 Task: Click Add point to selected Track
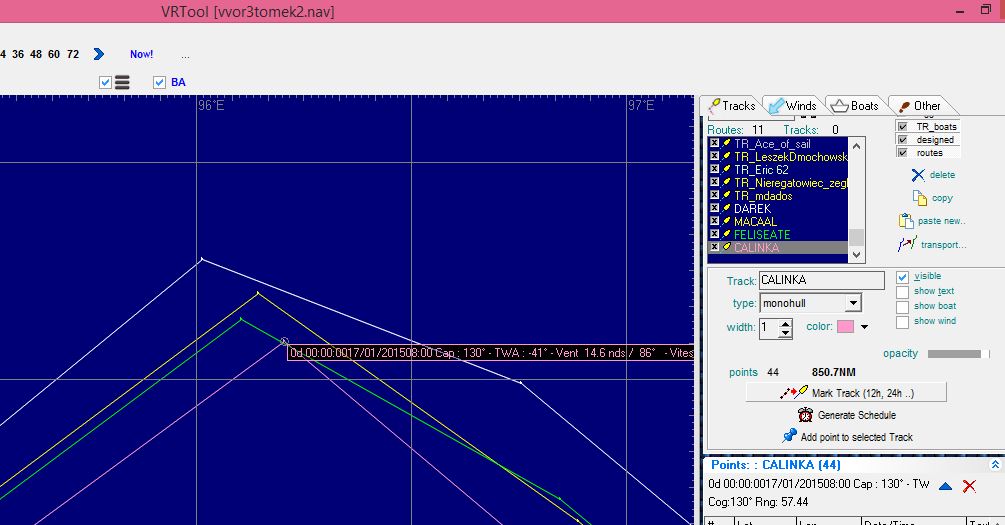coord(847,437)
